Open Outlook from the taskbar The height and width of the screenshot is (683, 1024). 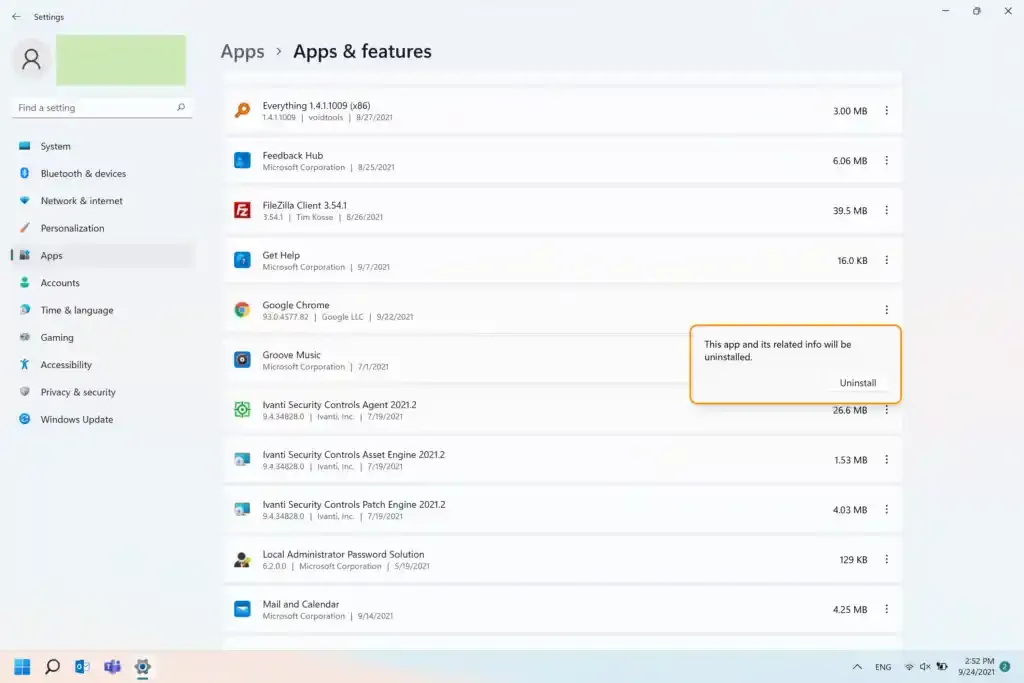[82, 667]
